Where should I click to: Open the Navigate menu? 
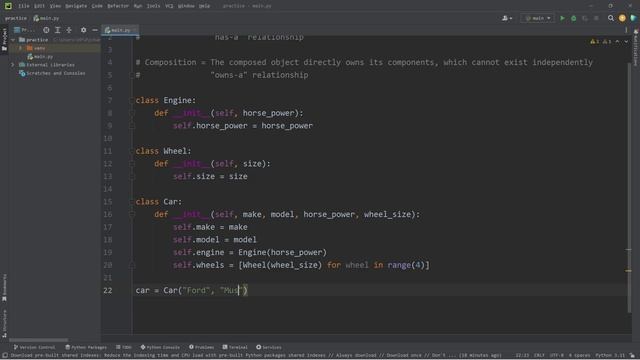click(x=76, y=6)
